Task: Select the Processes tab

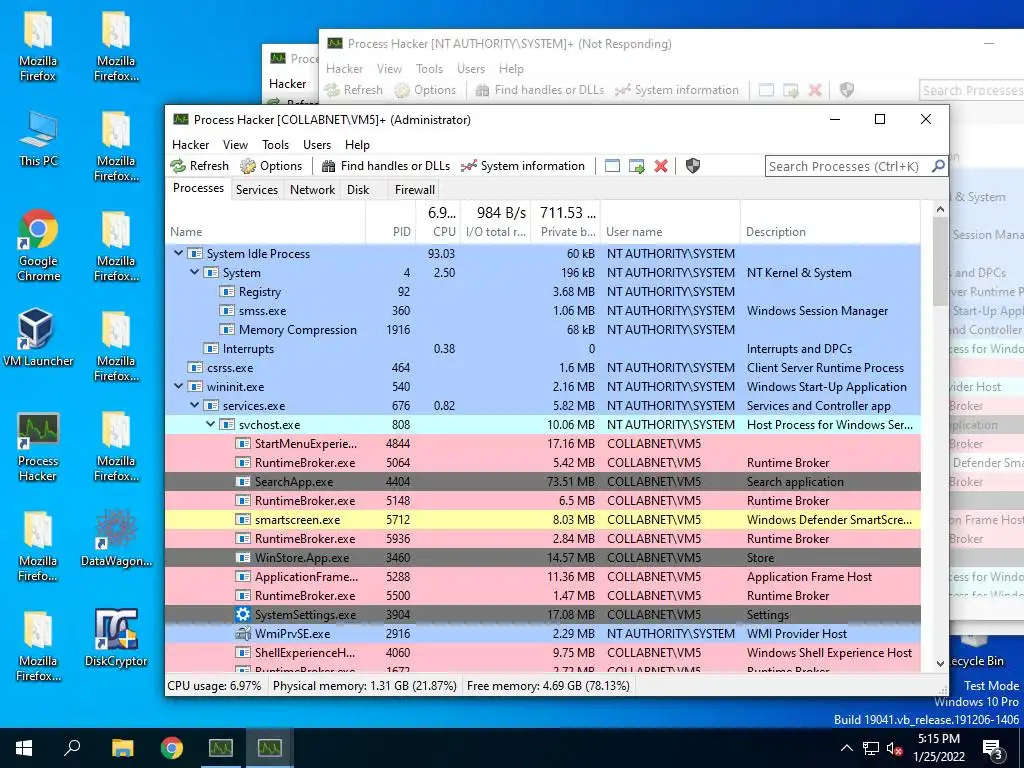Action: [x=198, y=188]
